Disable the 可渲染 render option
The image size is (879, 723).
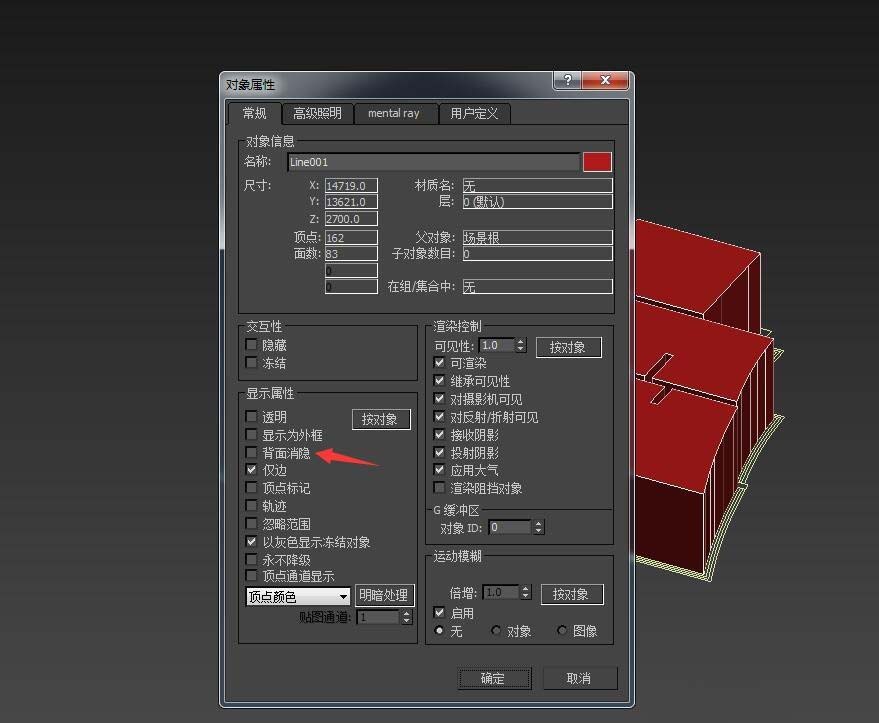point(440,363)
